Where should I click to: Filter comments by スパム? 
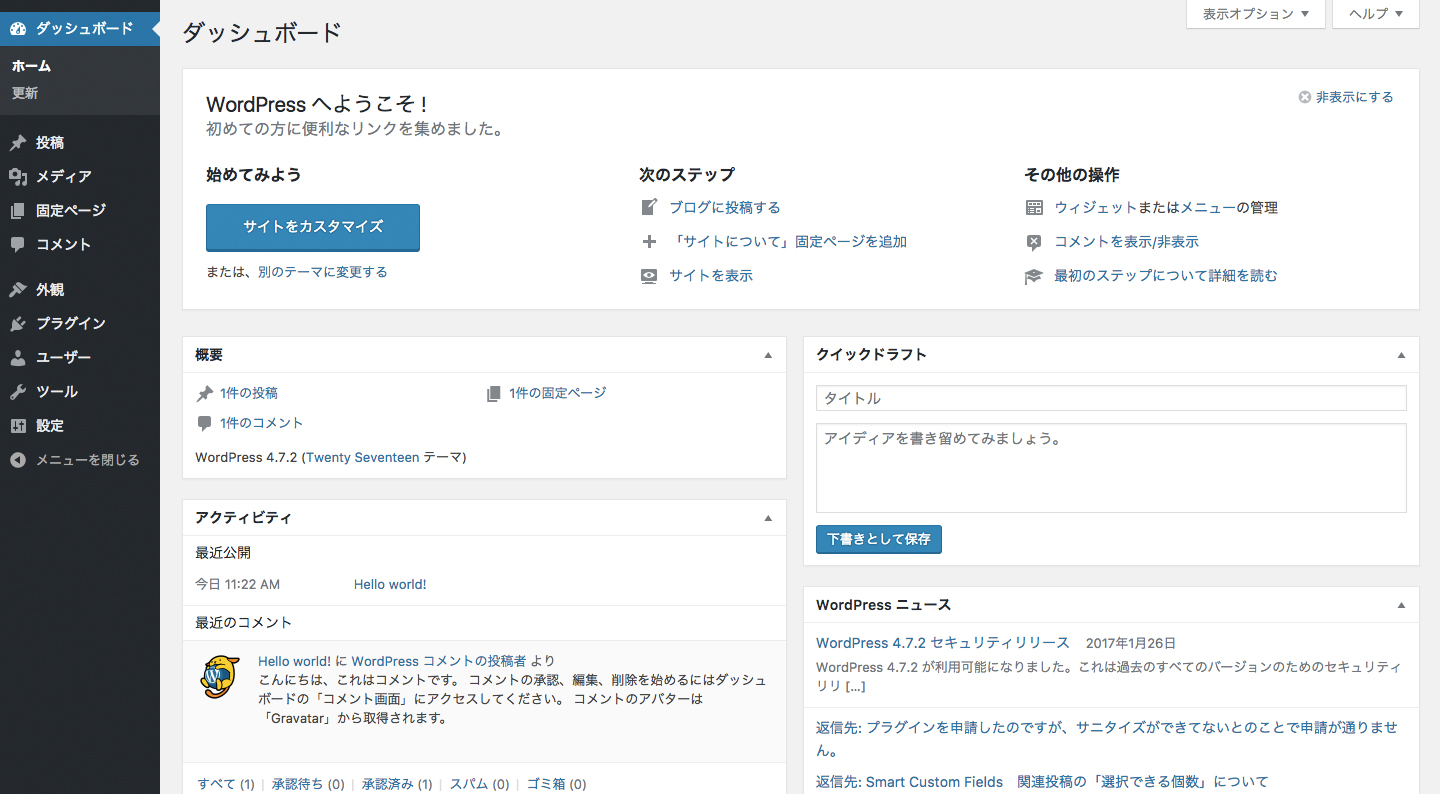pyautogui.click(x=469, y=785)
